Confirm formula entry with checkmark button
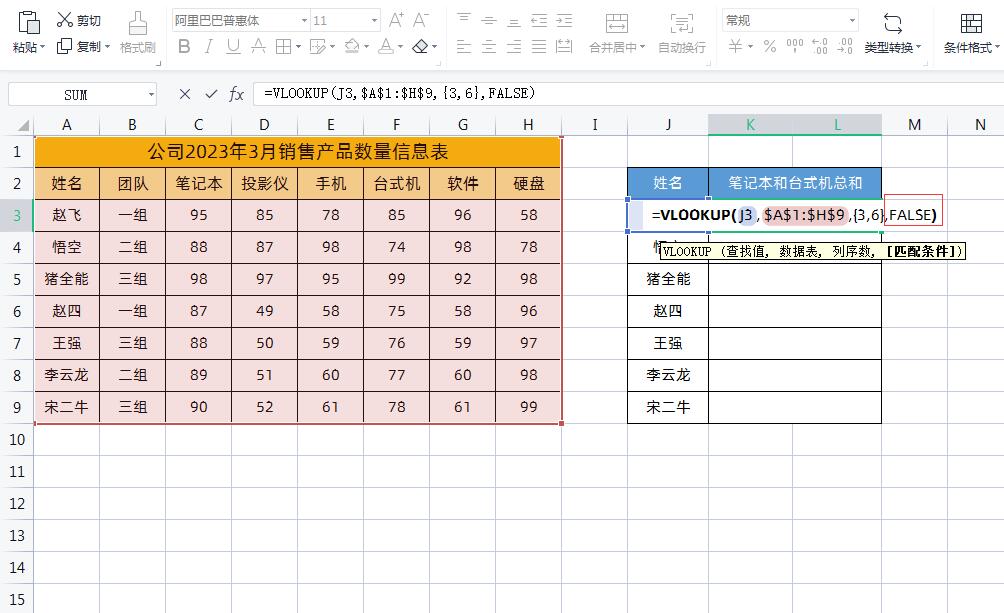This screenshot has width=1004, height=613. [211, 94]
